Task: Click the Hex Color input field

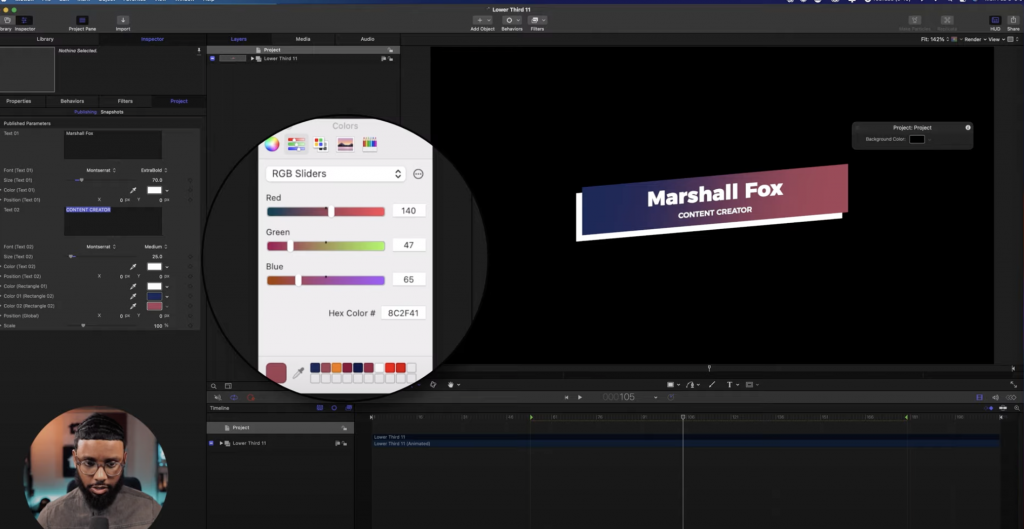Action: pos(403,313)
